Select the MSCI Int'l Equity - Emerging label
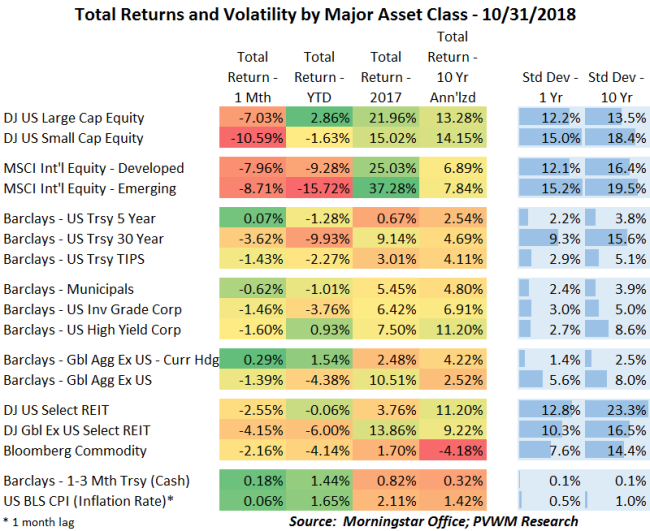This screenshot has width=650, height=531. click(90, 188)
